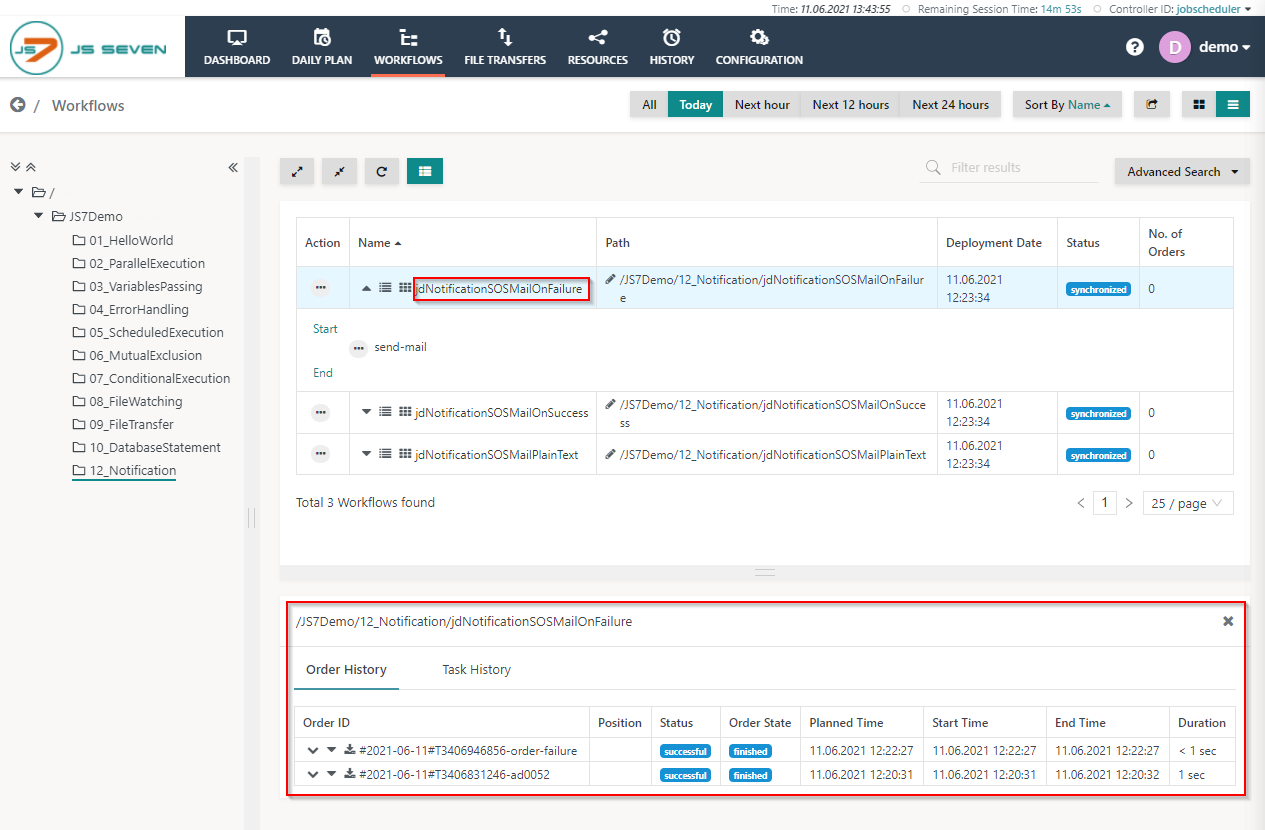Go to page 1
The width and height of the screenshot is (1265, 830).
1104,503
